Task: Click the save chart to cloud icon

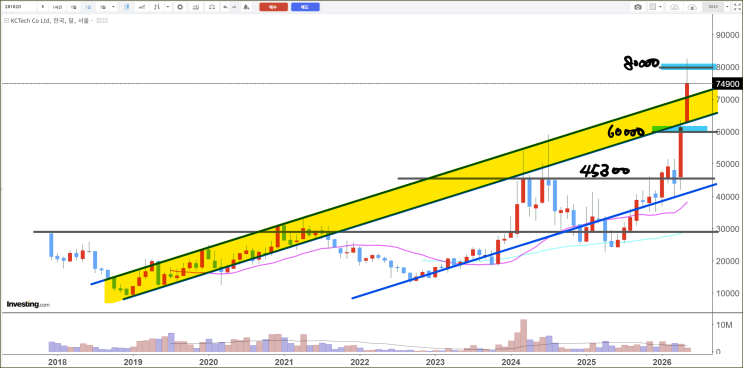Action: click(692, 7)
